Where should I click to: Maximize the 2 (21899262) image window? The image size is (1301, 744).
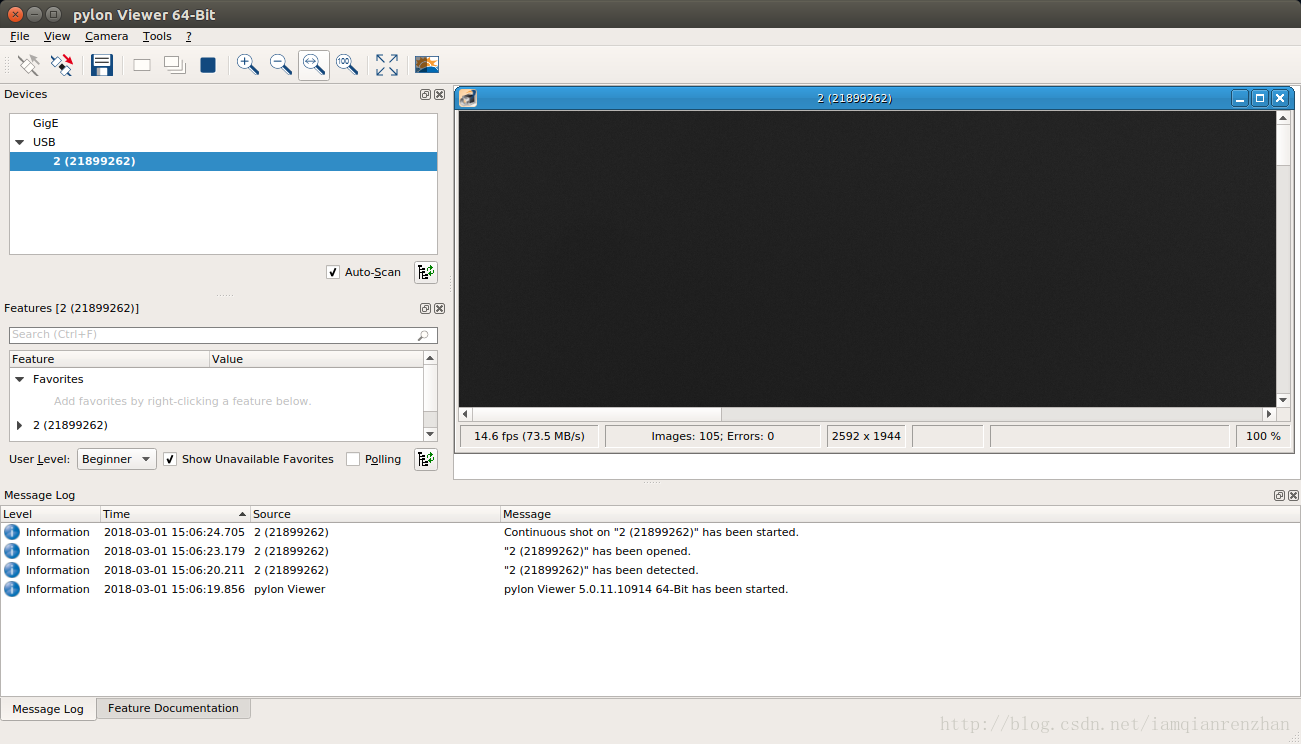[x=1260, y=98]
